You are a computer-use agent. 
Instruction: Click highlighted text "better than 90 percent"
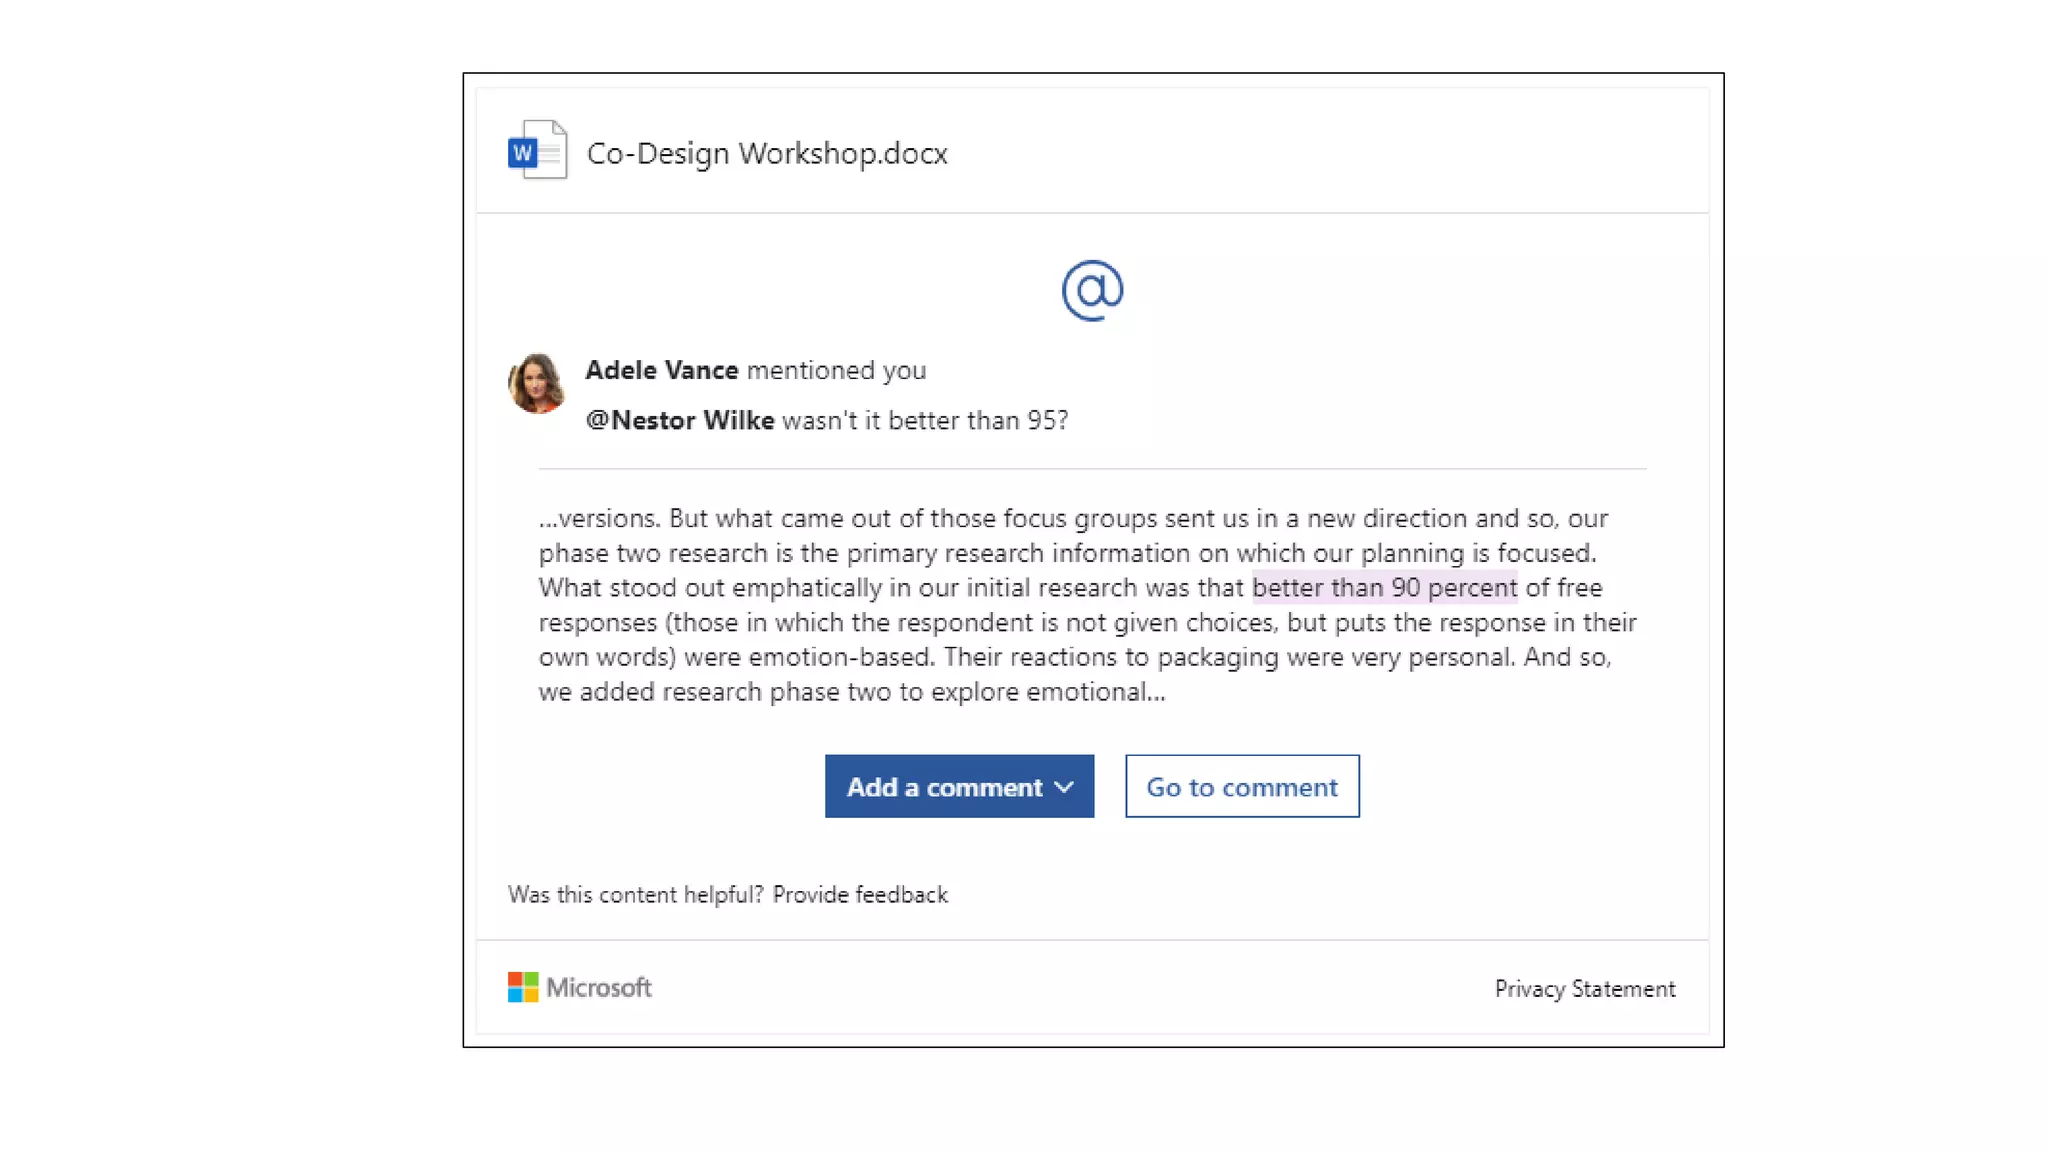tap(1384, 587)
